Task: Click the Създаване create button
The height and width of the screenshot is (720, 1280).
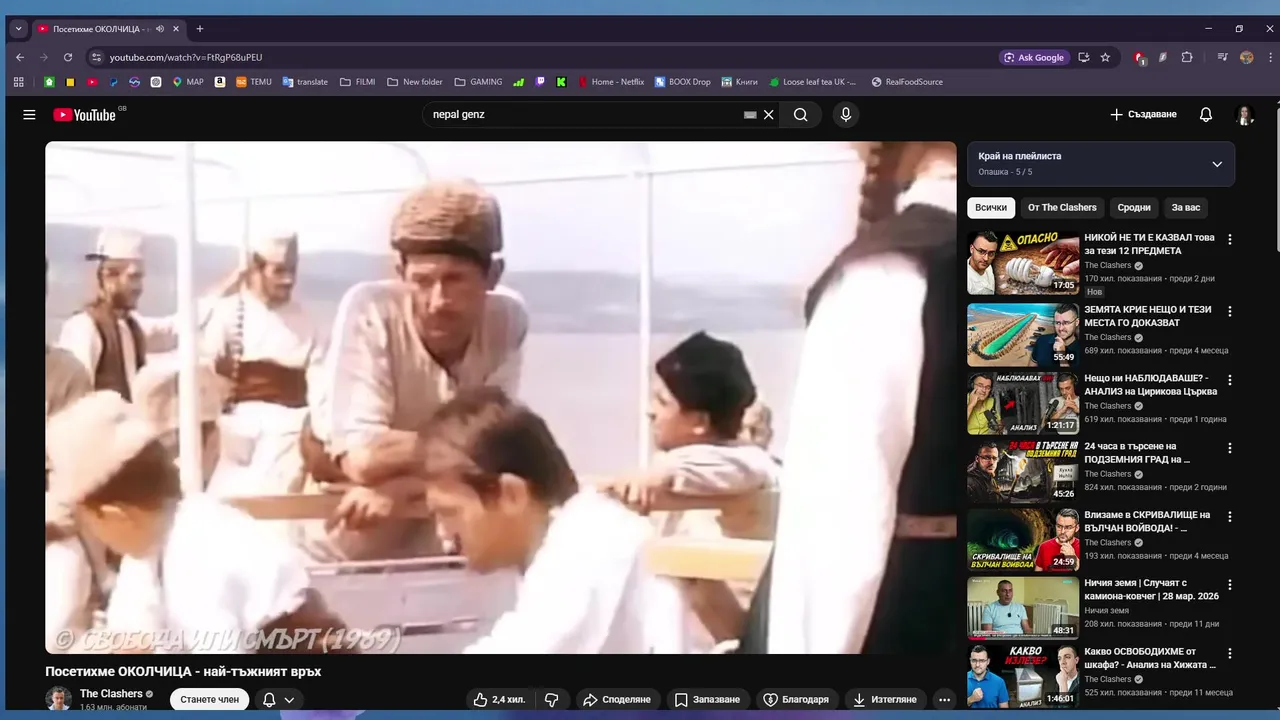Action: [1143, 115]
